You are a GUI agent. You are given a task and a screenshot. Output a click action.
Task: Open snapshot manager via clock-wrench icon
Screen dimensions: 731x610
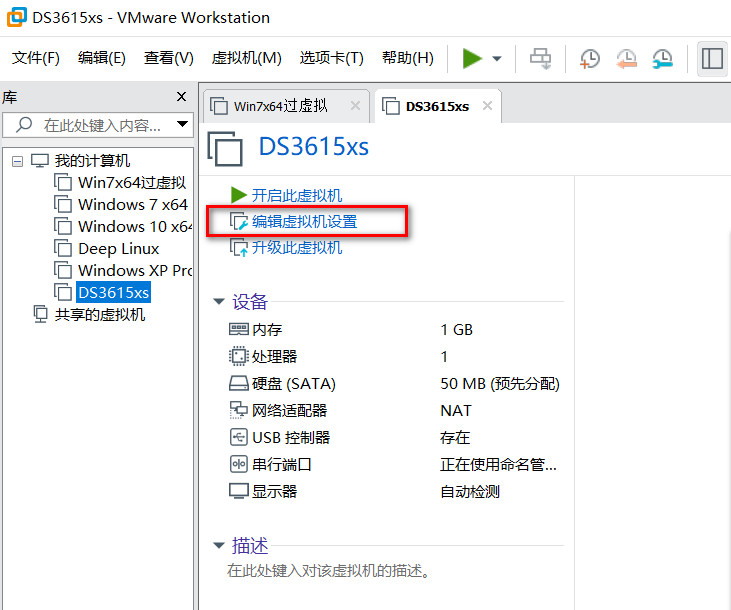pos(662,59)
